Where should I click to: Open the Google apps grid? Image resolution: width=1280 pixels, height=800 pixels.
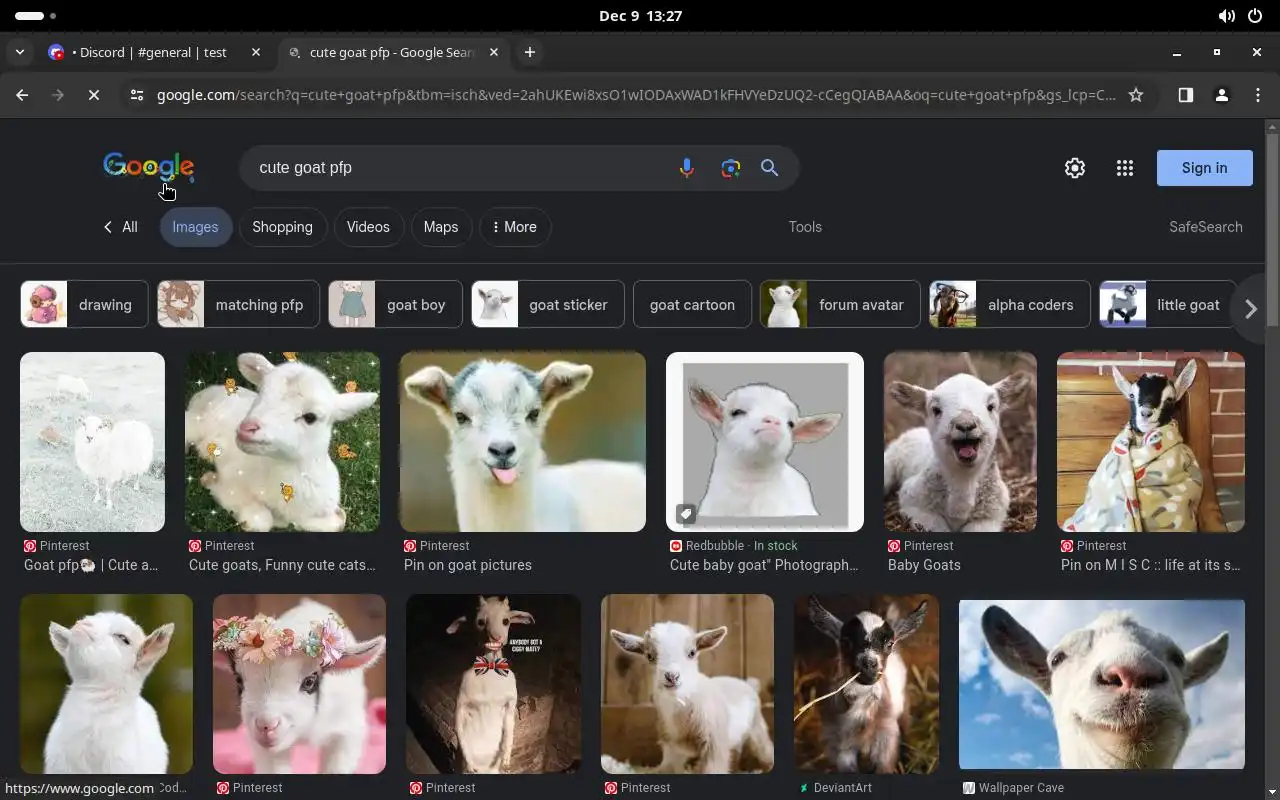click(x=1125, y=168)
